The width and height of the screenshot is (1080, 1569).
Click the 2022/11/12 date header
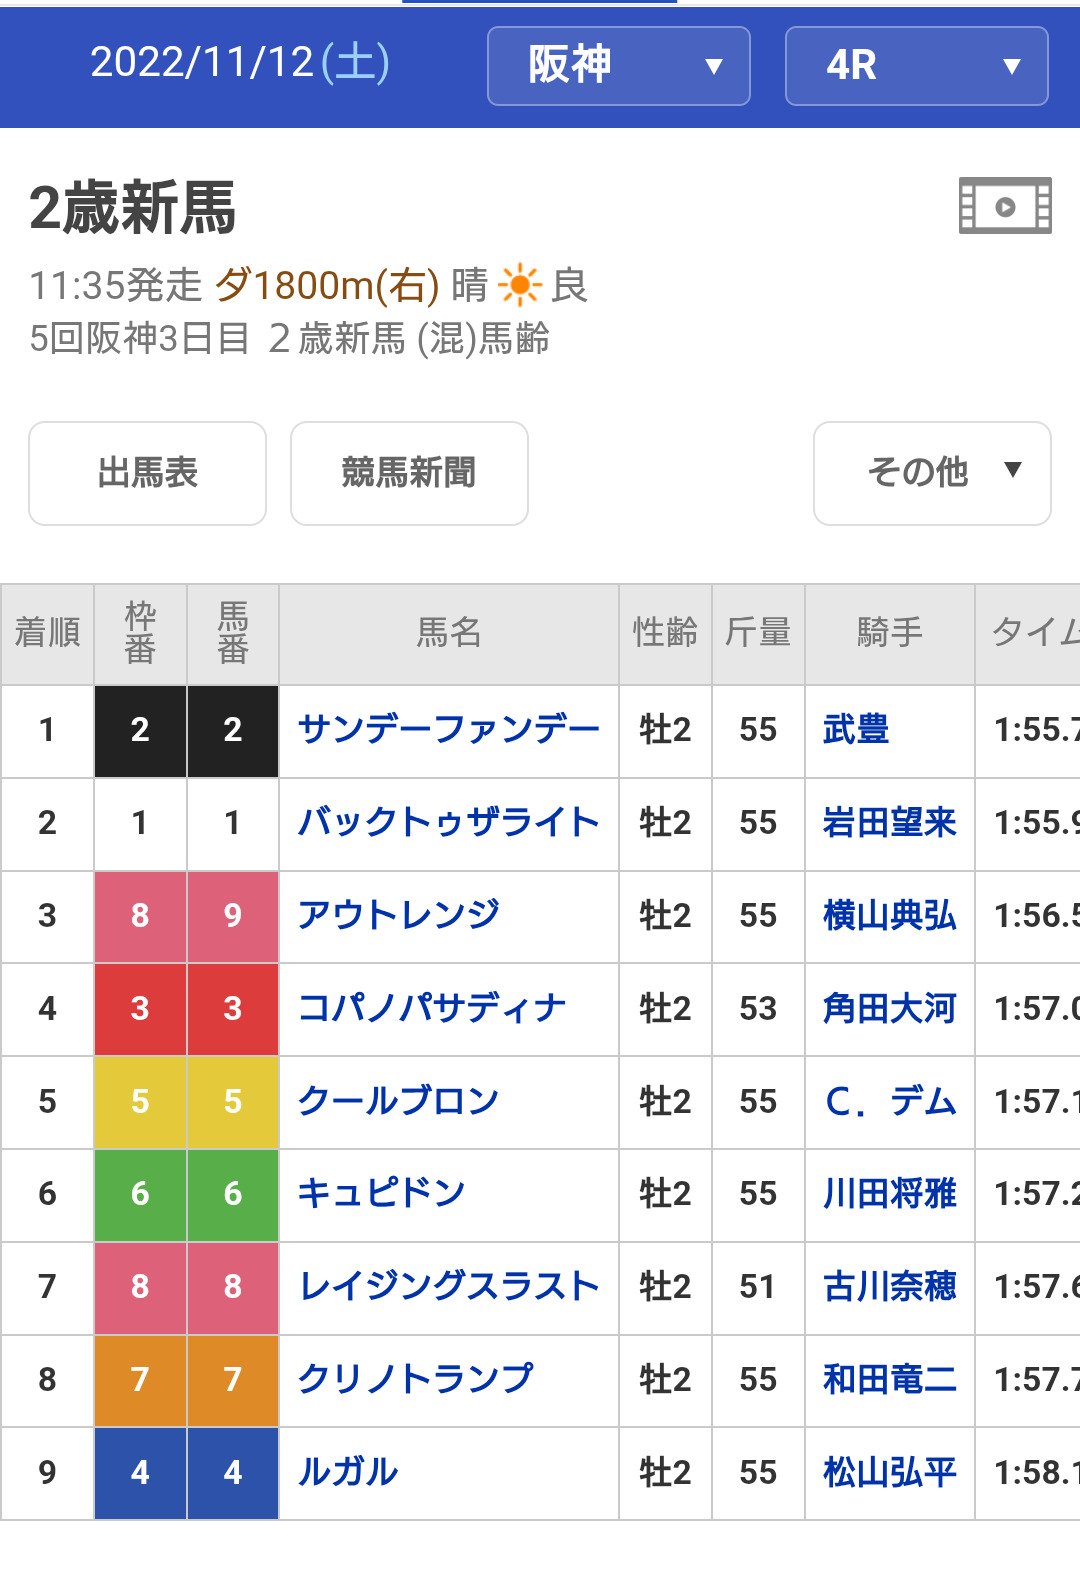[240, 63]
